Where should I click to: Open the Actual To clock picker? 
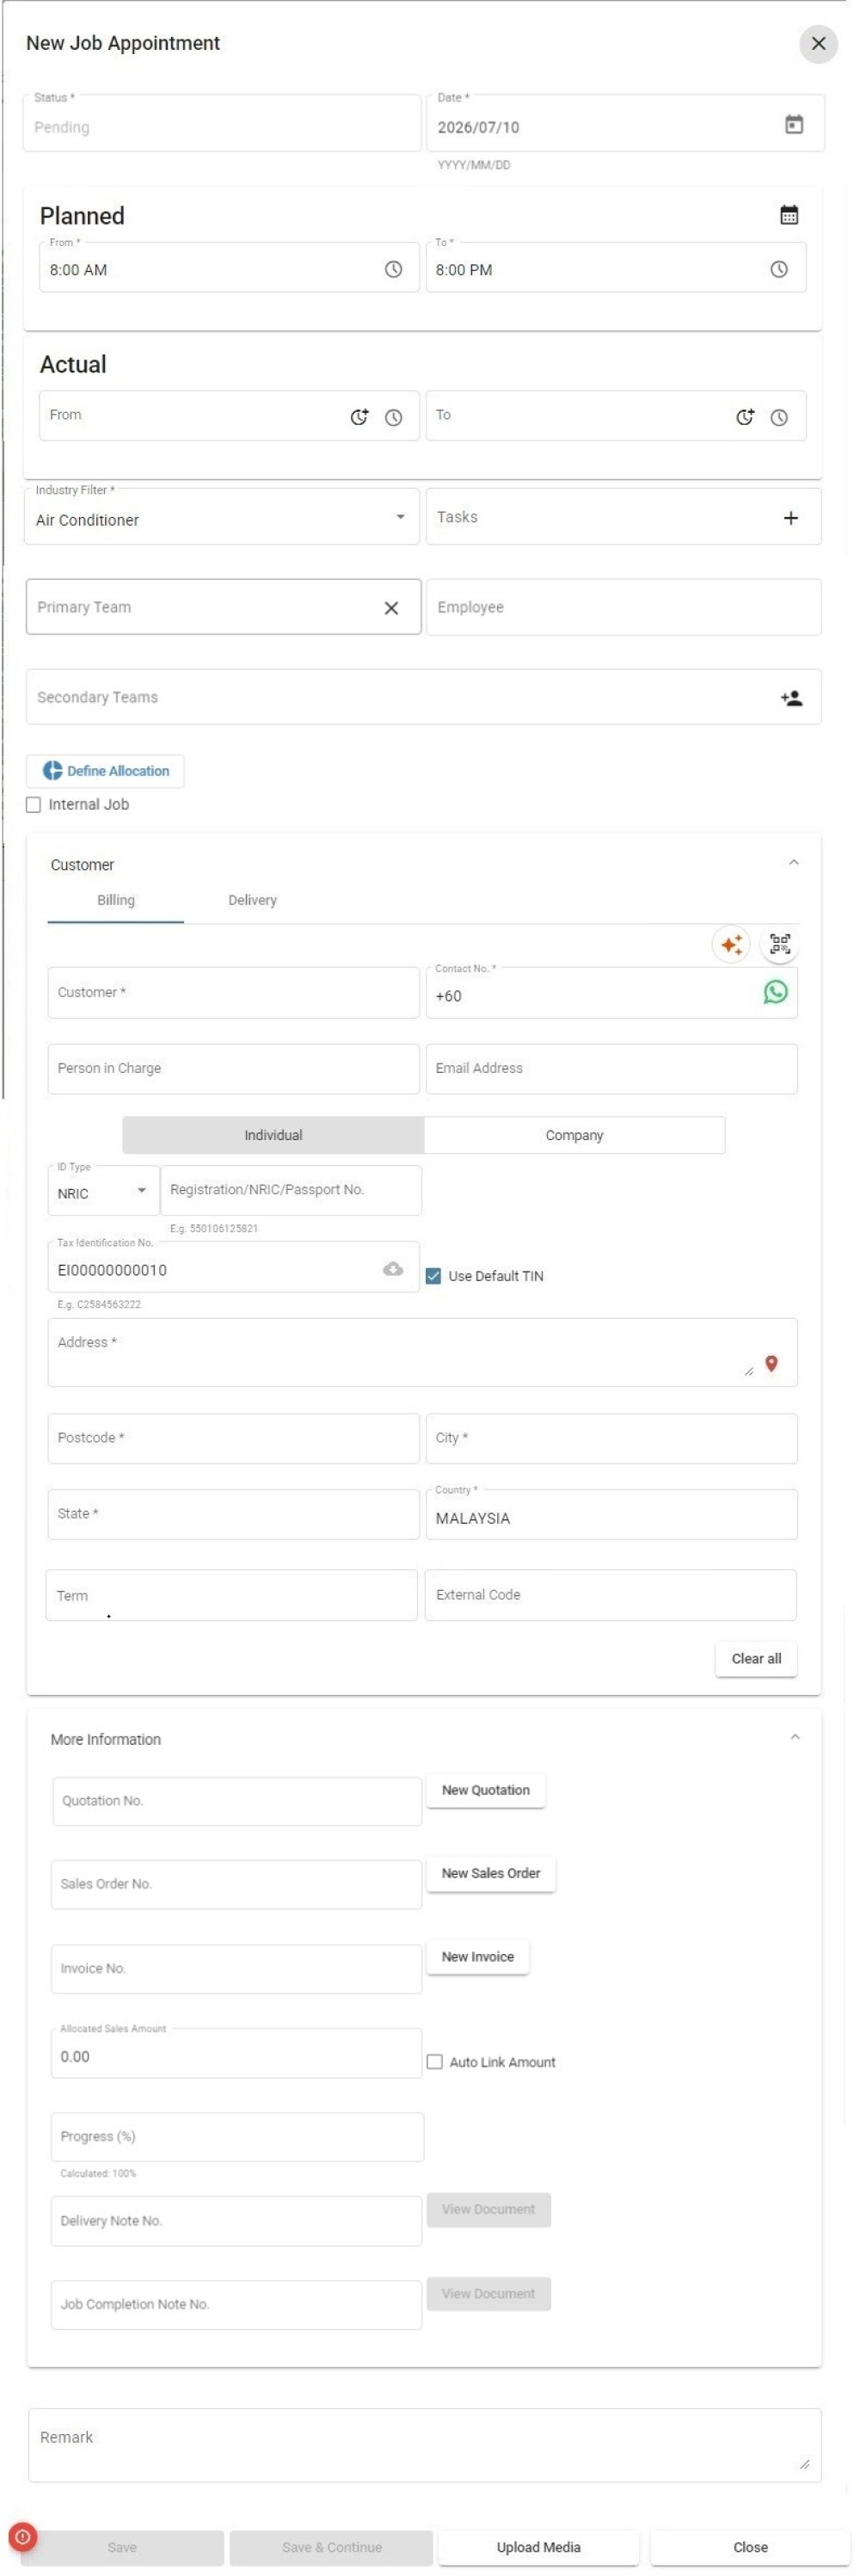(x=779, y=417)
